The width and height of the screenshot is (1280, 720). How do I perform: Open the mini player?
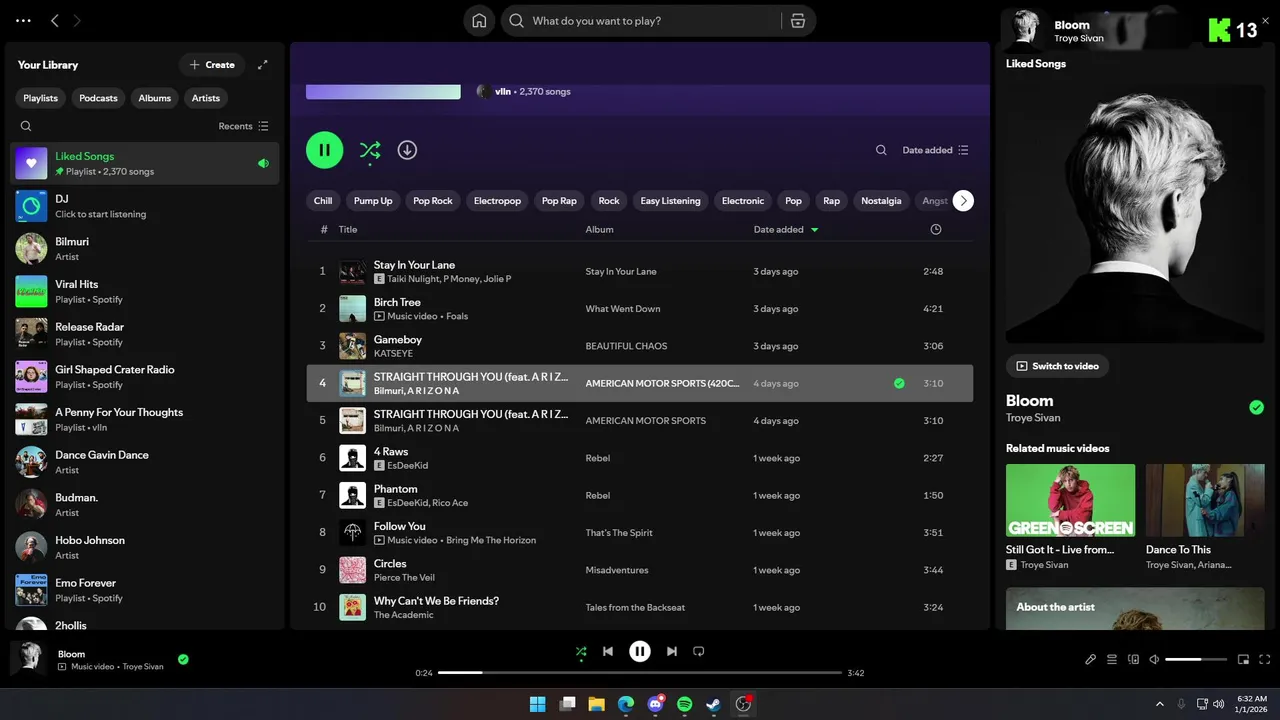click(1244, 660)
